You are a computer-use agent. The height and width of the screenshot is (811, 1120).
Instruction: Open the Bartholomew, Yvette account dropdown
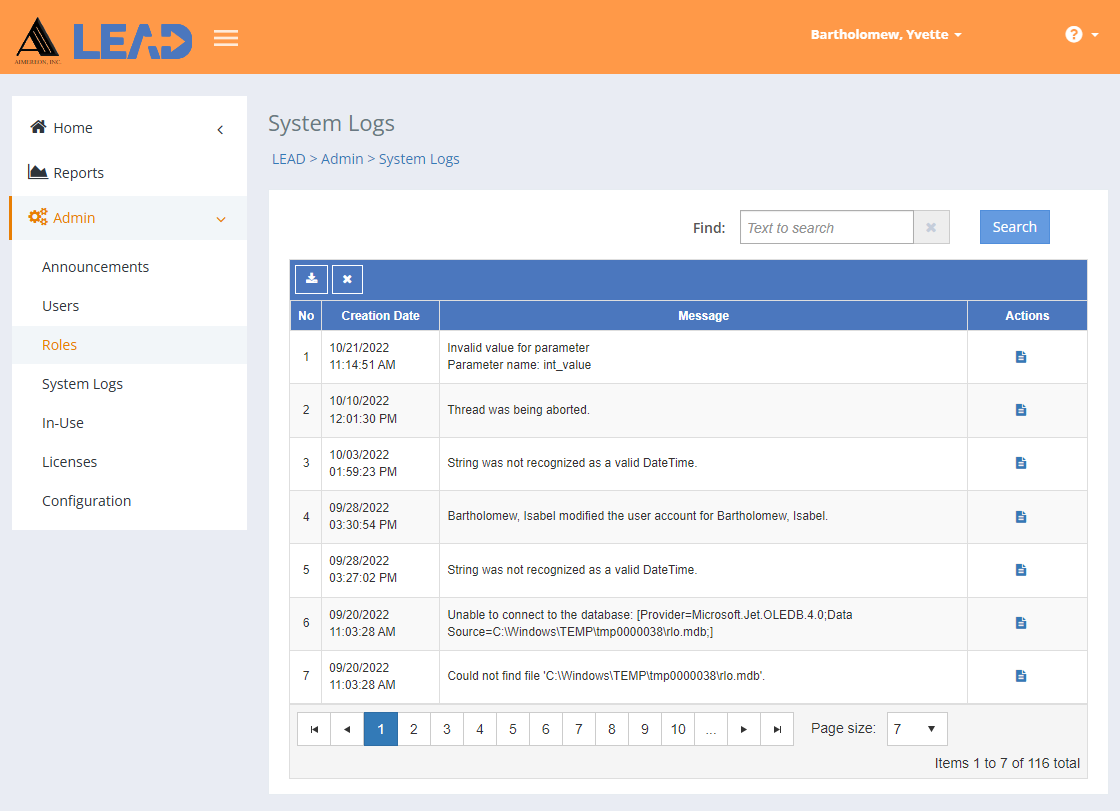coord(886,33)
